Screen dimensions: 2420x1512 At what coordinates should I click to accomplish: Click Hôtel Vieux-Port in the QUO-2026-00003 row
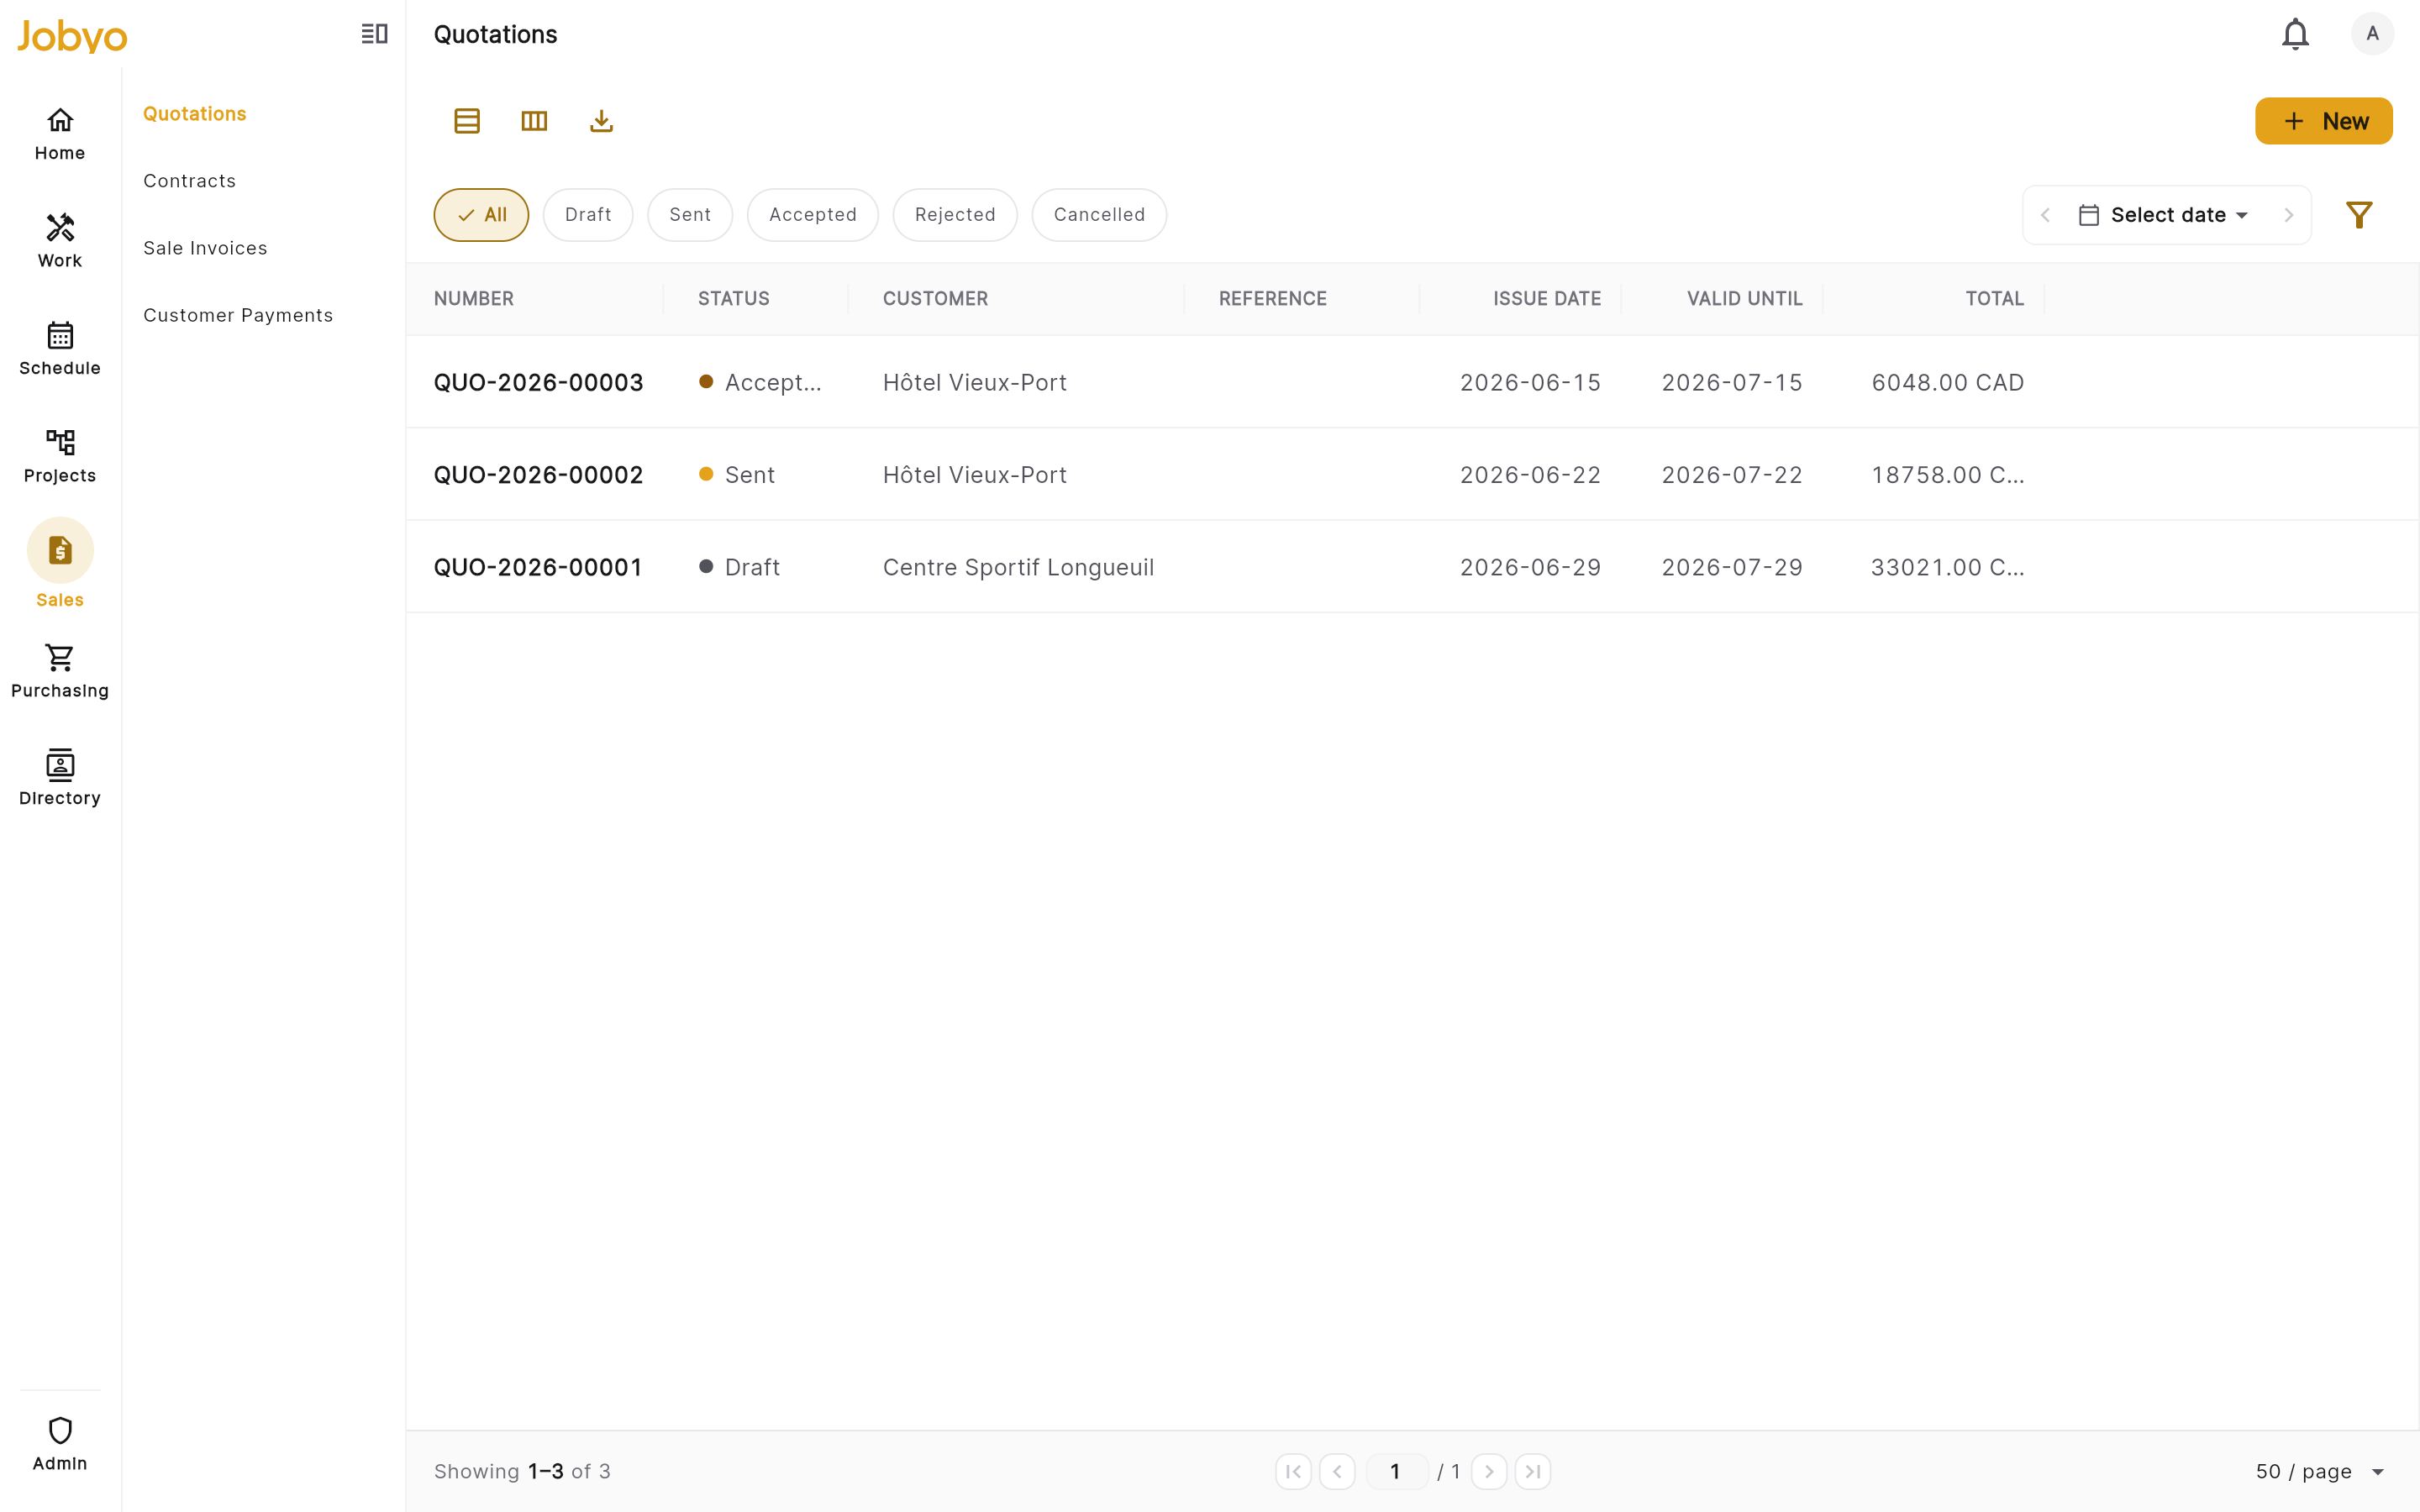click(974, 382)
